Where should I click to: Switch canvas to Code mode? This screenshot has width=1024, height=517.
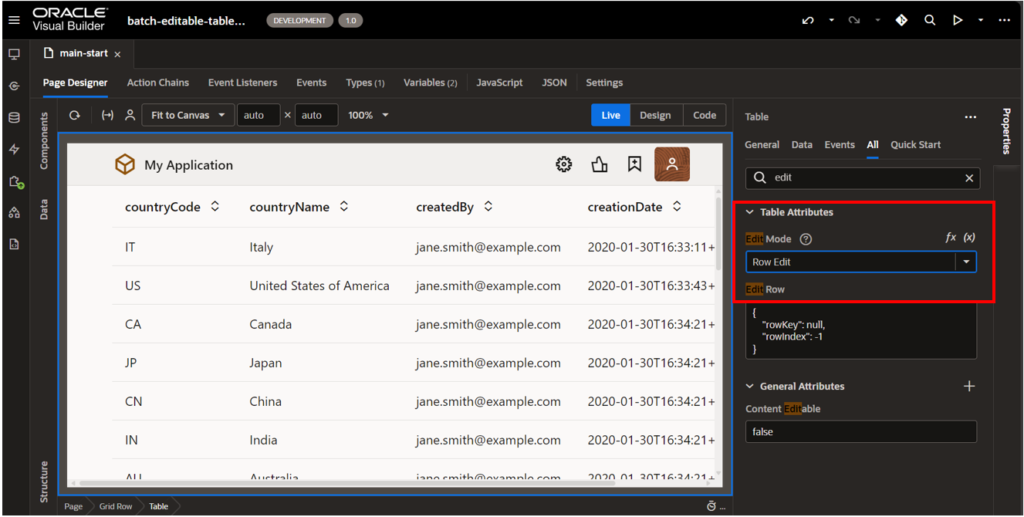pyautogui.click(x=704, y=115)
